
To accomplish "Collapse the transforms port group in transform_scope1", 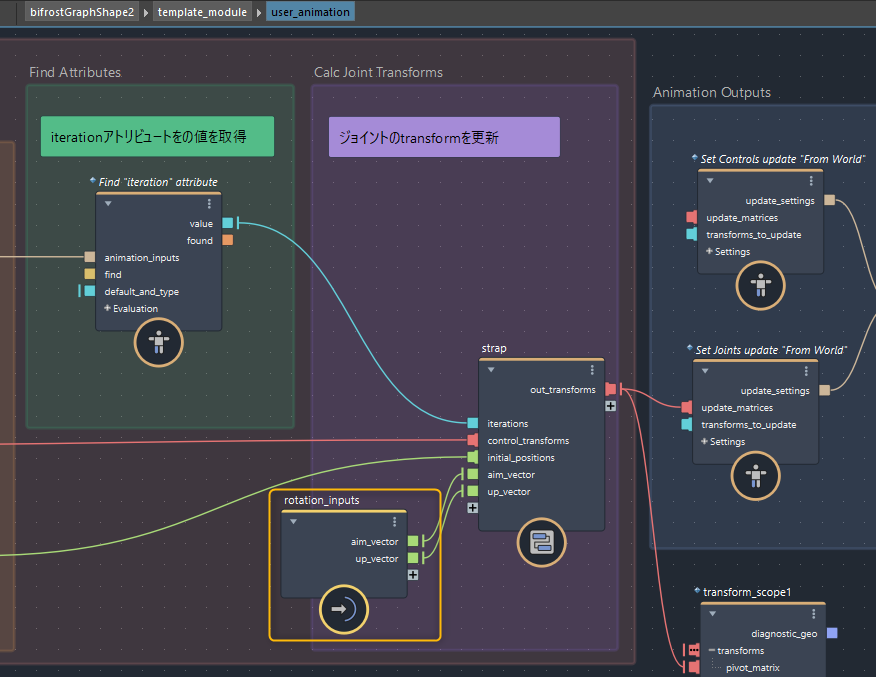I will (x=711, y=651).
